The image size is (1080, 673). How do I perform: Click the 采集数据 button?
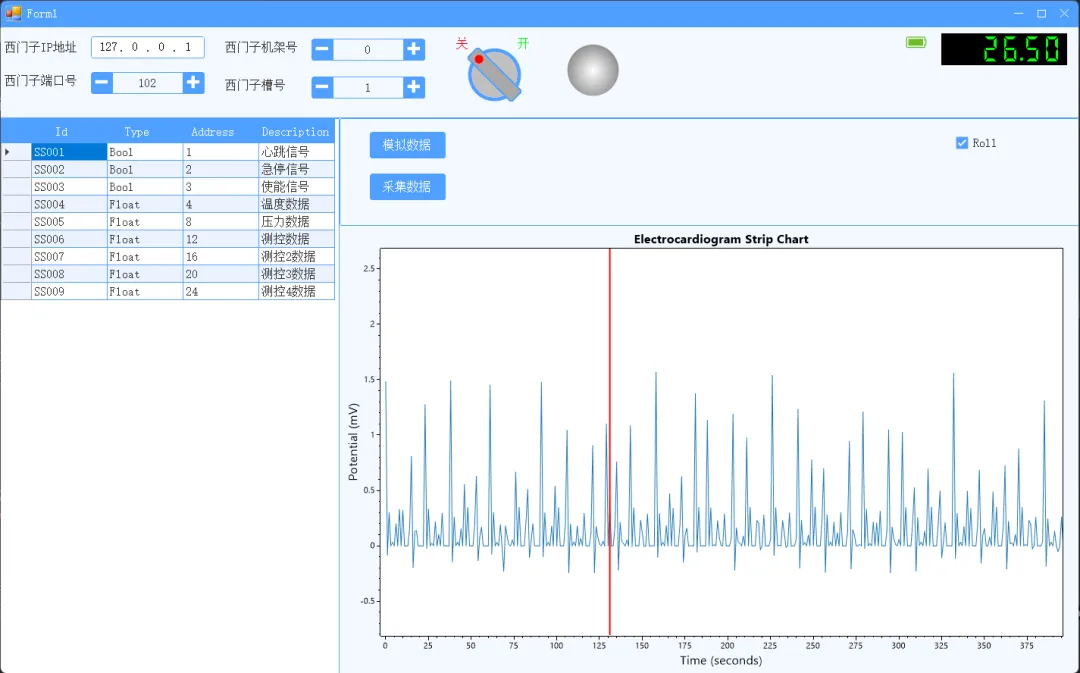tap(407, 187)
